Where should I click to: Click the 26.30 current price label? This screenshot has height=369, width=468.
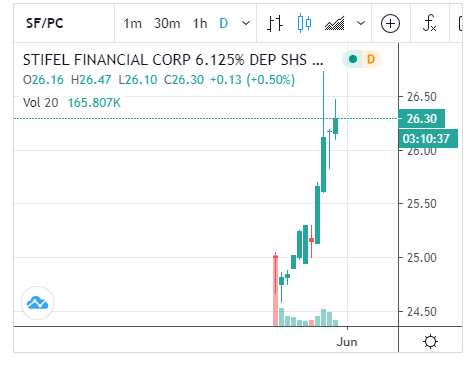click(x=422, y=119)
